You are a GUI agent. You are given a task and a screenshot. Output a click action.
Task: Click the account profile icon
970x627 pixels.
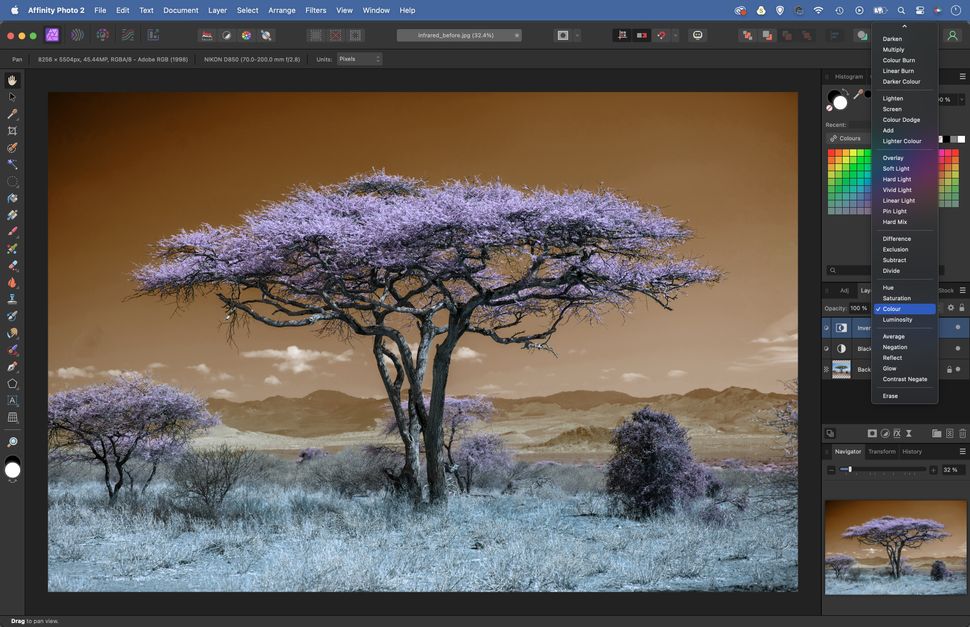click(x=953, y=35)
